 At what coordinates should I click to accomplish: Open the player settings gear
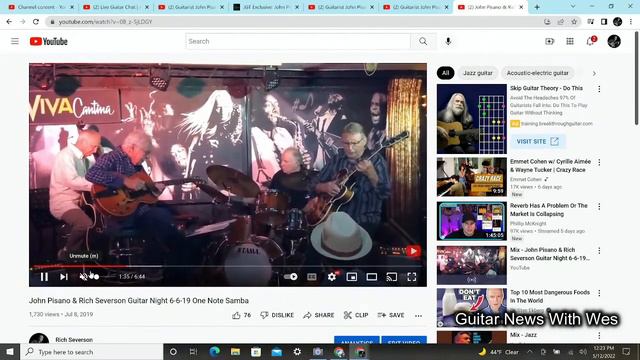[332, 277]
